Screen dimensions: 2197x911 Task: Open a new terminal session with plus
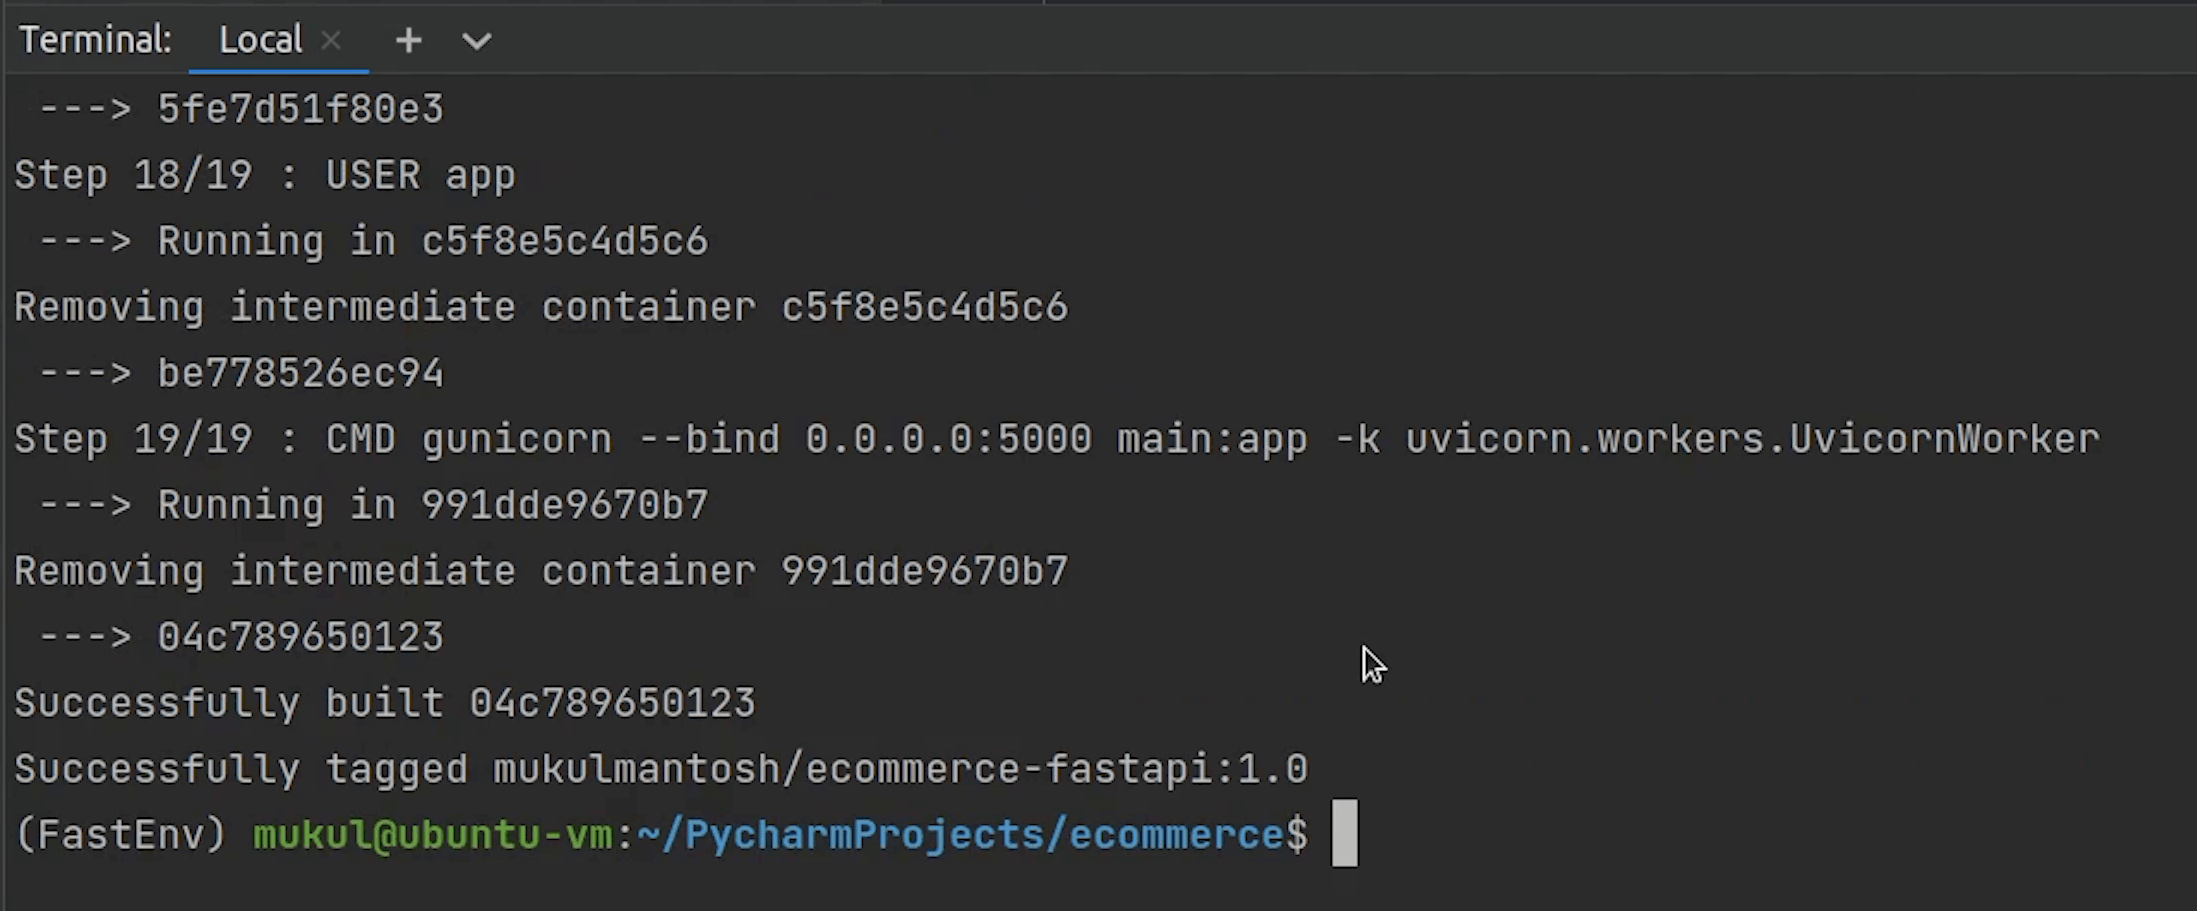[x=408, y=40]
